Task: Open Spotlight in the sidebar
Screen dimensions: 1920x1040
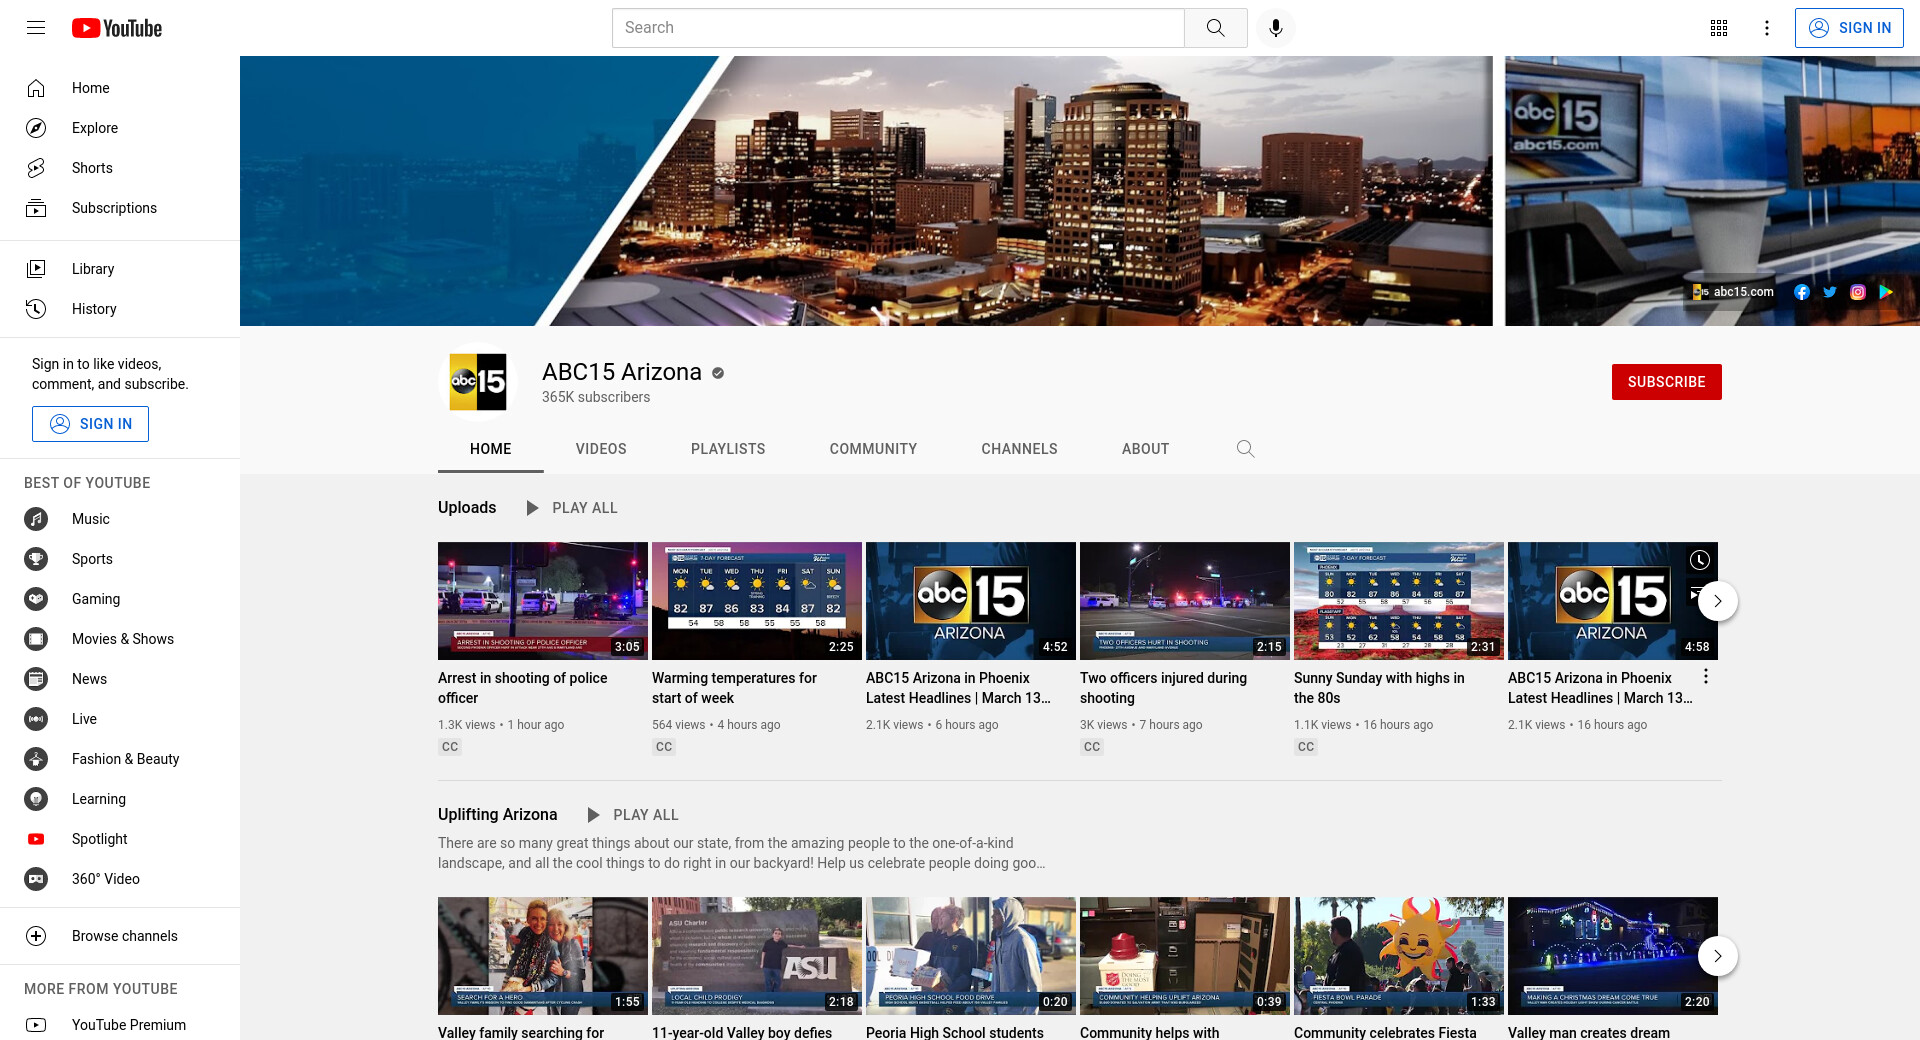Action: pyautogui.click(x=120, y=839)
